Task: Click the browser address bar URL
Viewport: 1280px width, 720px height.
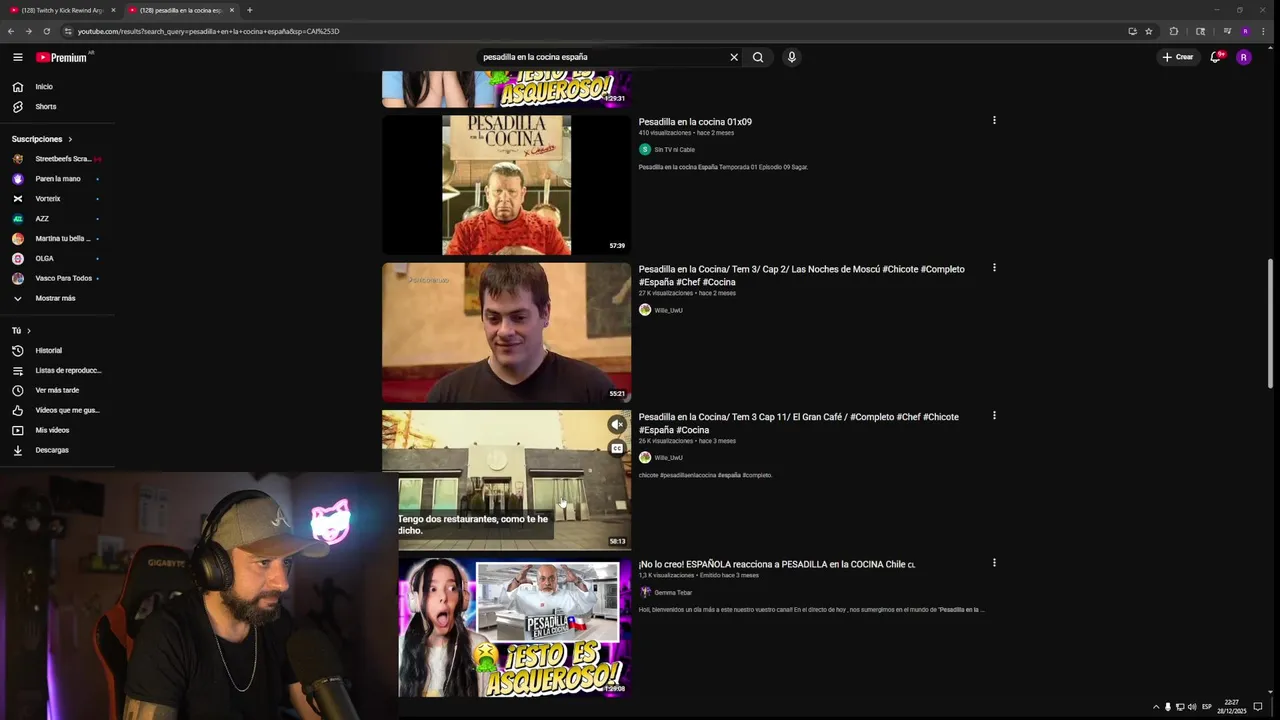Action: (x=208, y=31)
